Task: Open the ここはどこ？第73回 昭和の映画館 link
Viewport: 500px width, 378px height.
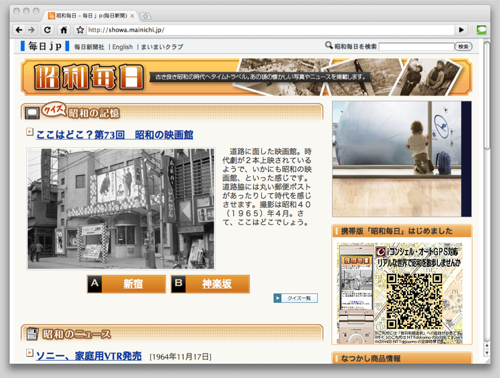Action: tap(115, 135)
